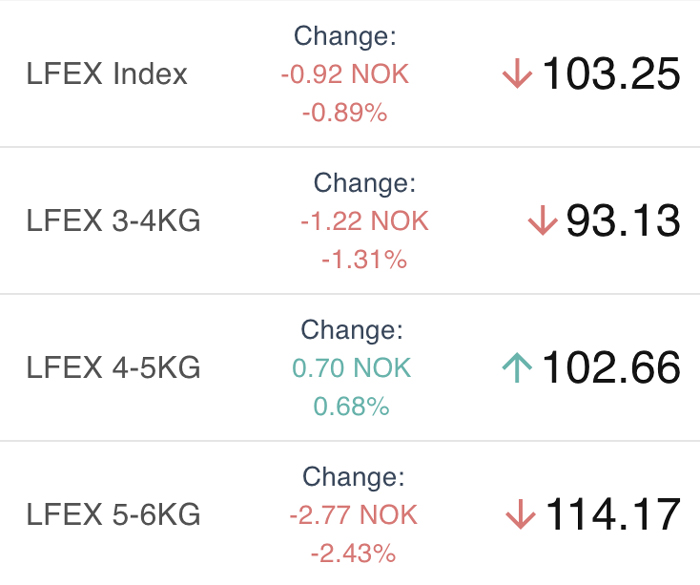This screenshot has height=585, width=700.
Task: Click the 114.17 price value
Action: point(613,514)
